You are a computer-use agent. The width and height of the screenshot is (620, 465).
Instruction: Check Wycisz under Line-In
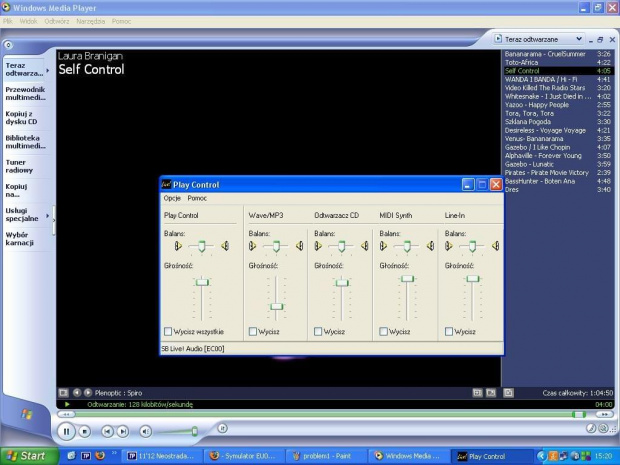[449, 331]
